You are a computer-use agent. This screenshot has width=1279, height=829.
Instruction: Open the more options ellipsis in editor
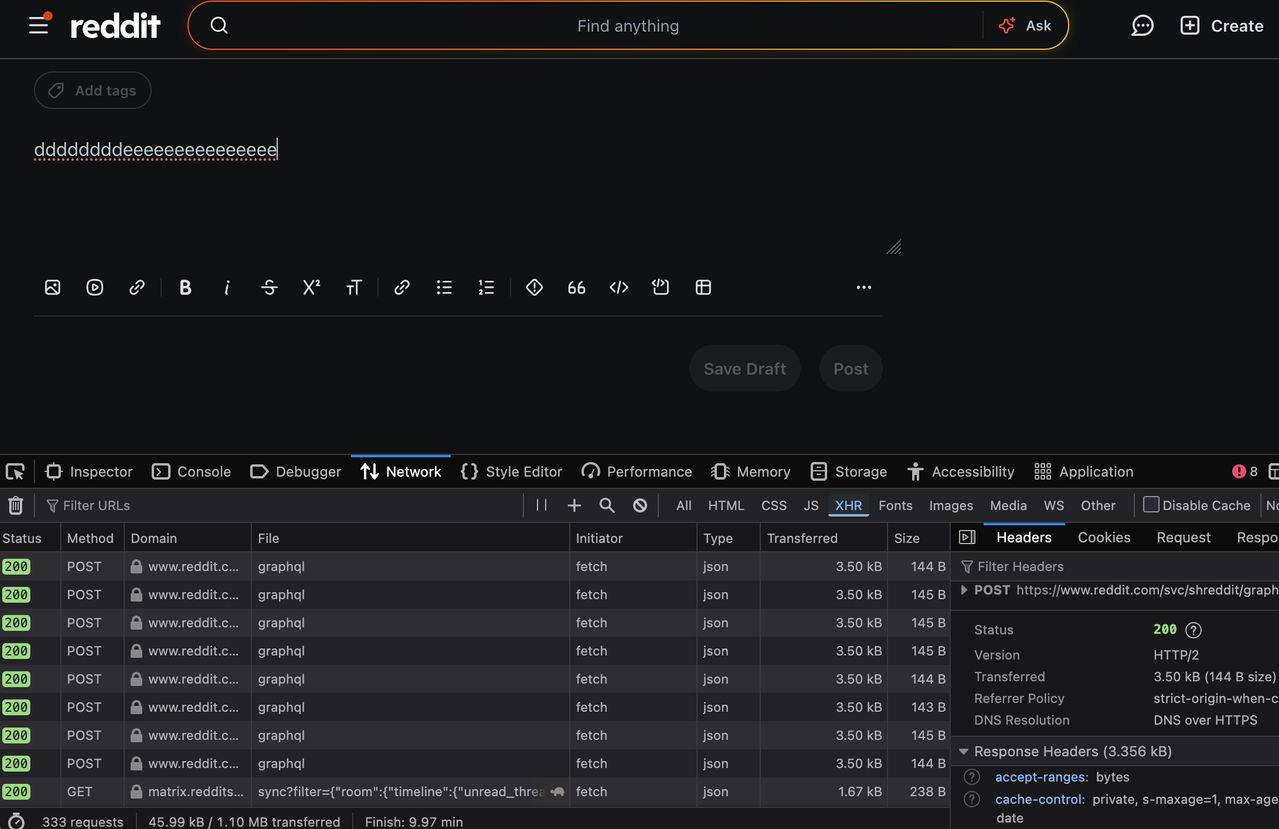(864, 287)
